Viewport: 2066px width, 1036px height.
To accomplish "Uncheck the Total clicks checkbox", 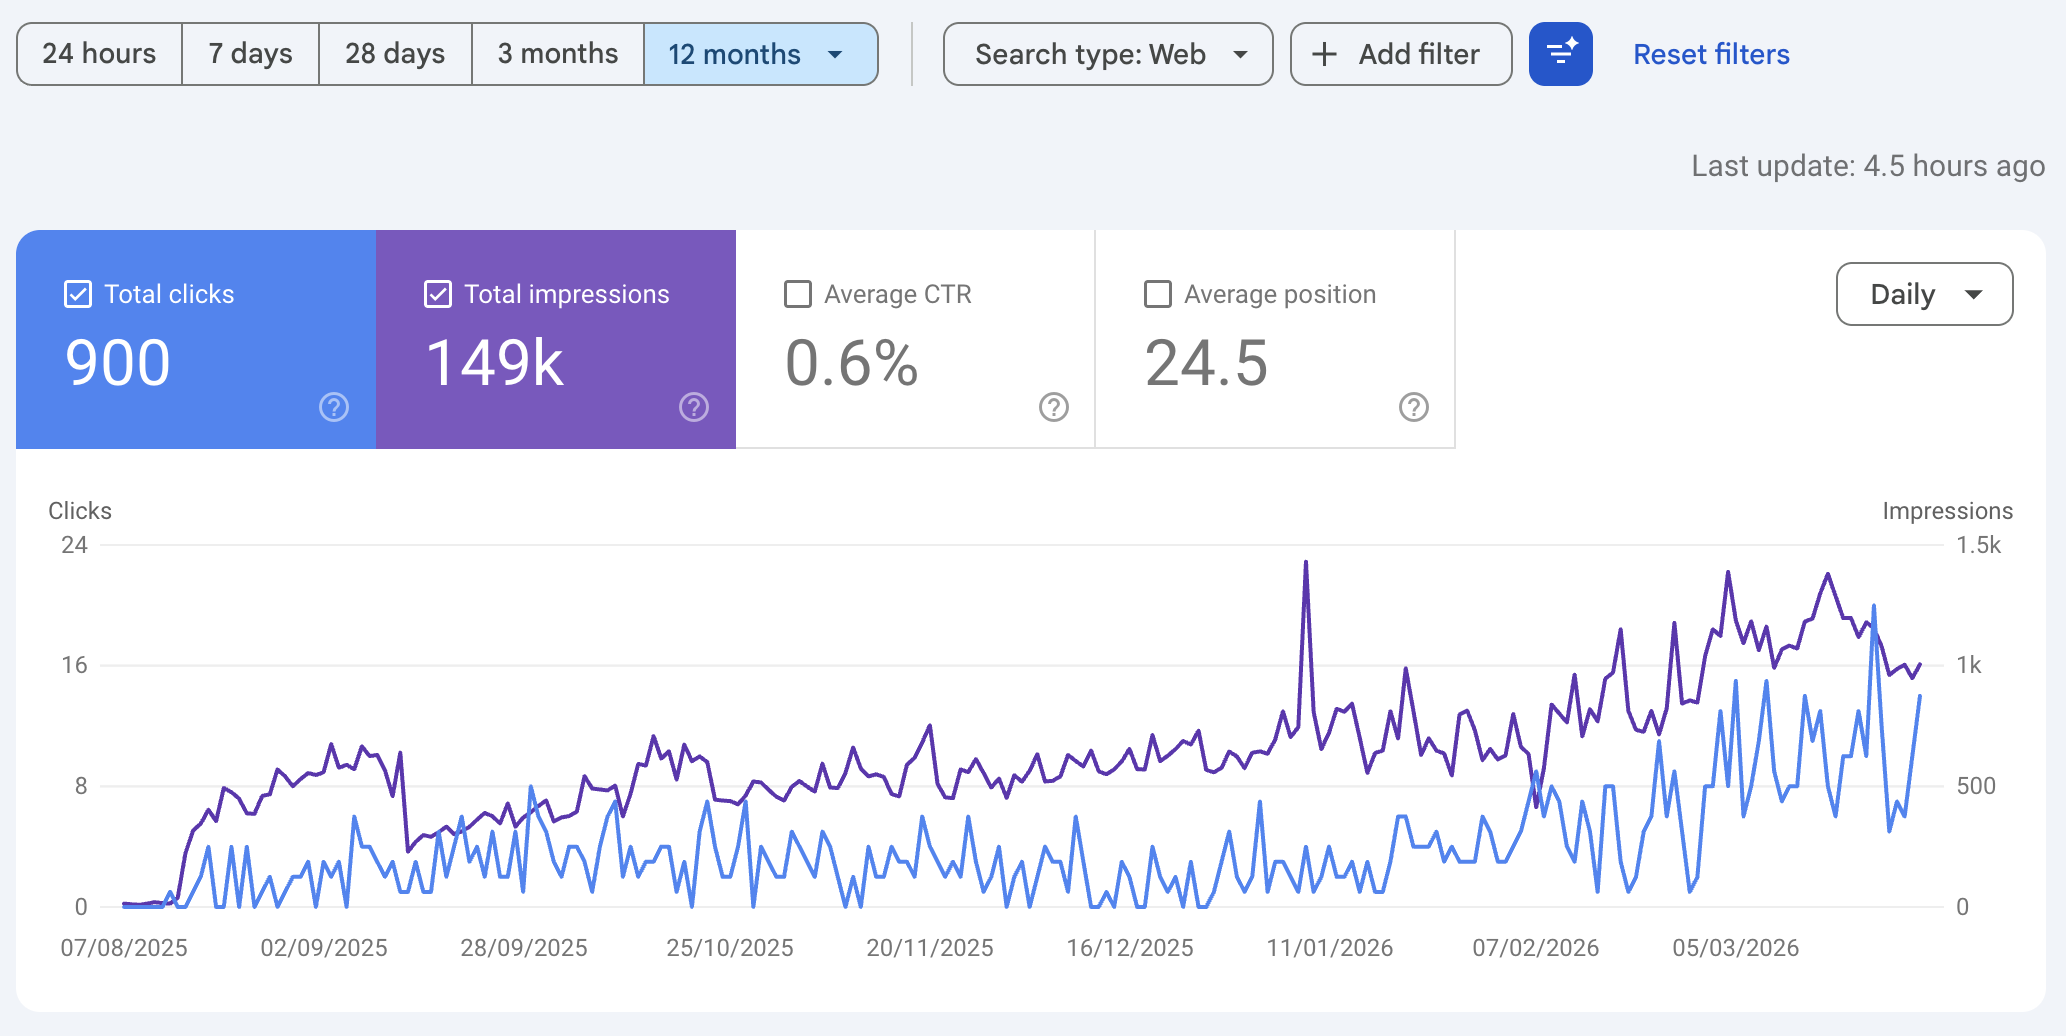I will (x=77, y=293).
